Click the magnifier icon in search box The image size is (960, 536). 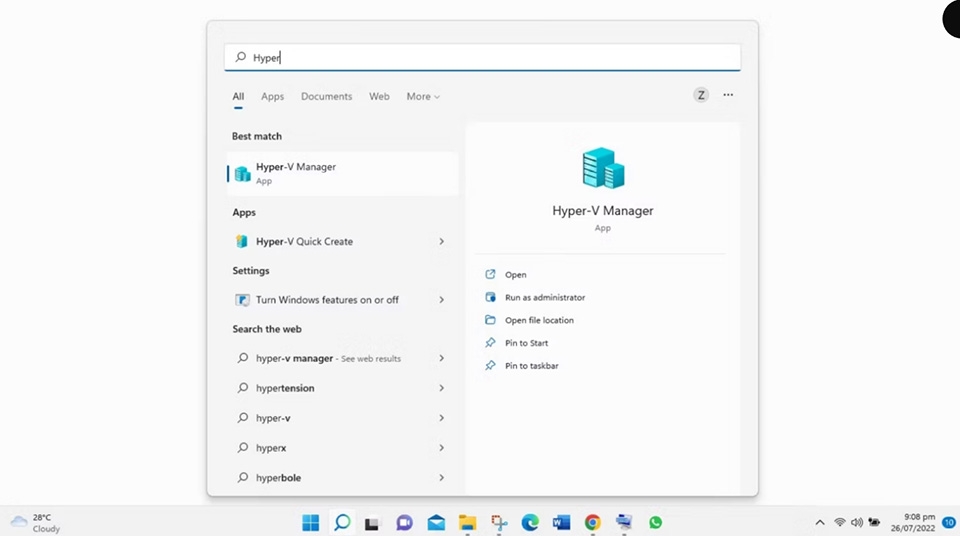pyautogui.click(x=241, y=57)
